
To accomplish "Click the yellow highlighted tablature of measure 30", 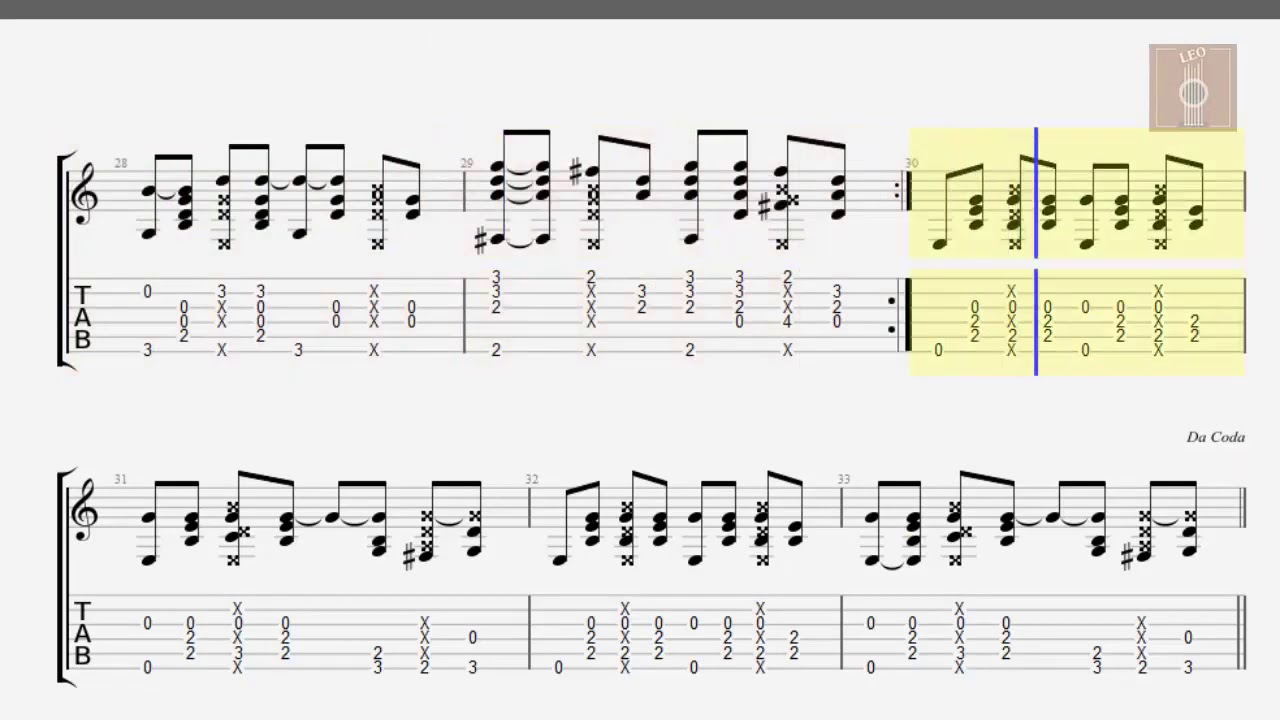I will click(1077, 322).
